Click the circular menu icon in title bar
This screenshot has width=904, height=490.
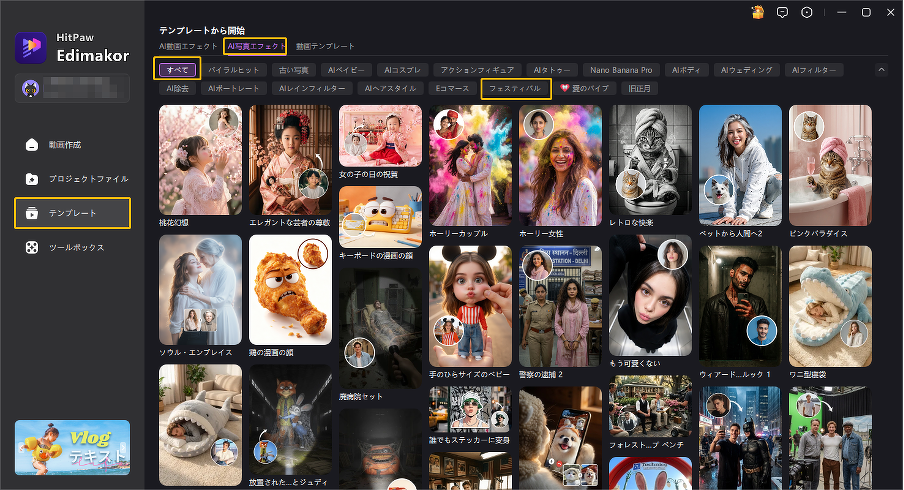click(x=808, y=12)
